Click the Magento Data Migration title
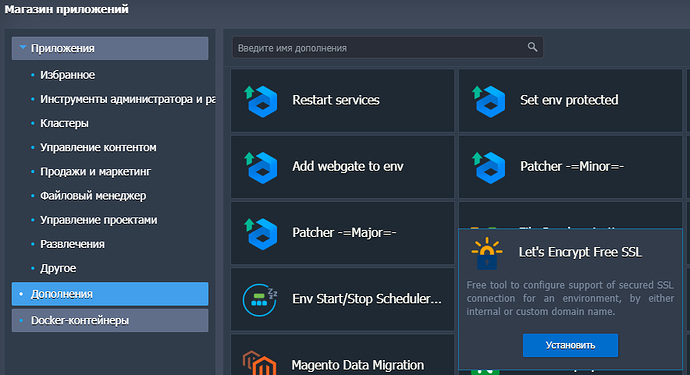This screenshot has width=690, height=375. click(358, 365)
